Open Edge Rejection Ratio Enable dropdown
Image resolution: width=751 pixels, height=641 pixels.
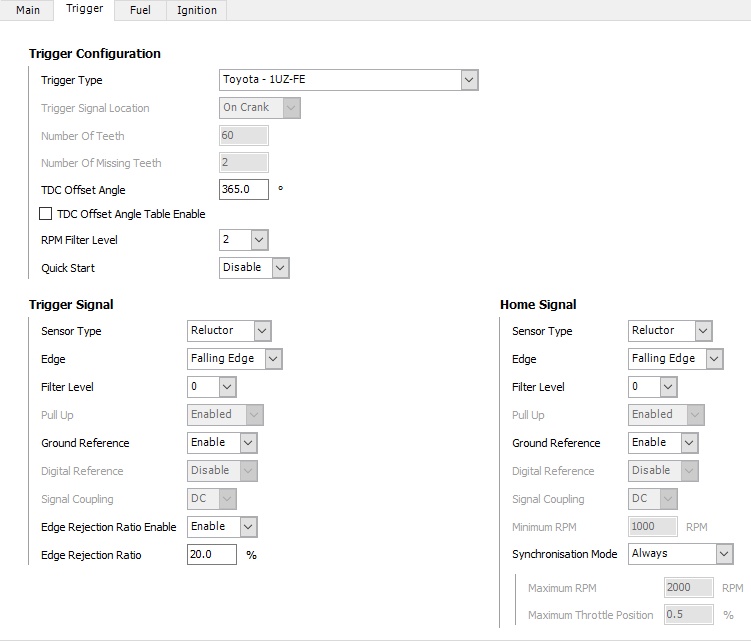[x=222, y=527]
